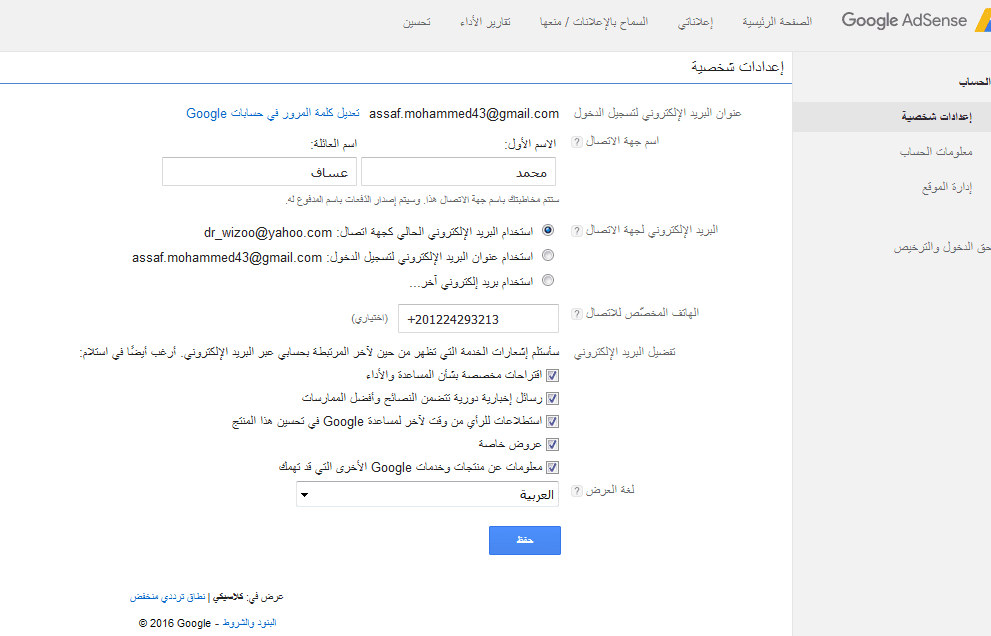This screenshot has height=636, width=991.
Task: Click phone number field +201224293213
Action: [478, 319]
